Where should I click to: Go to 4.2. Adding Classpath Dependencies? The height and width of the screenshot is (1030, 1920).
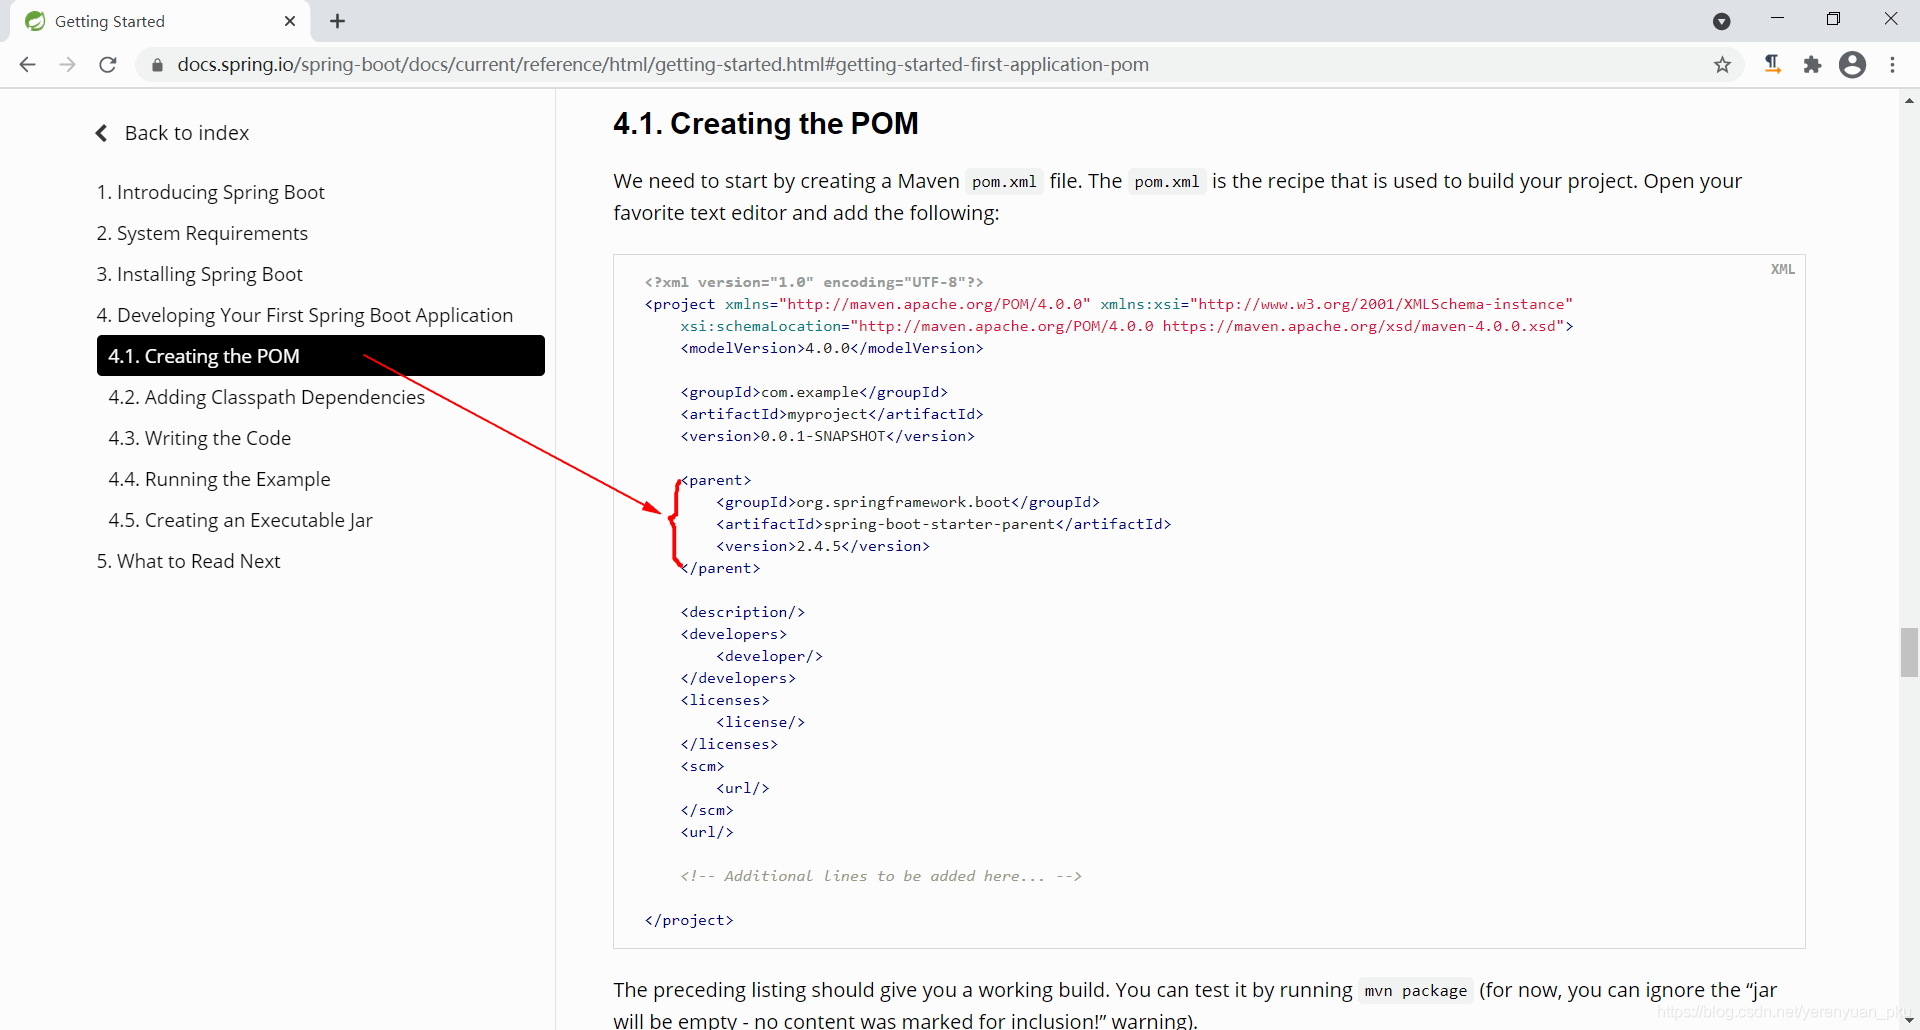(266, 397)
